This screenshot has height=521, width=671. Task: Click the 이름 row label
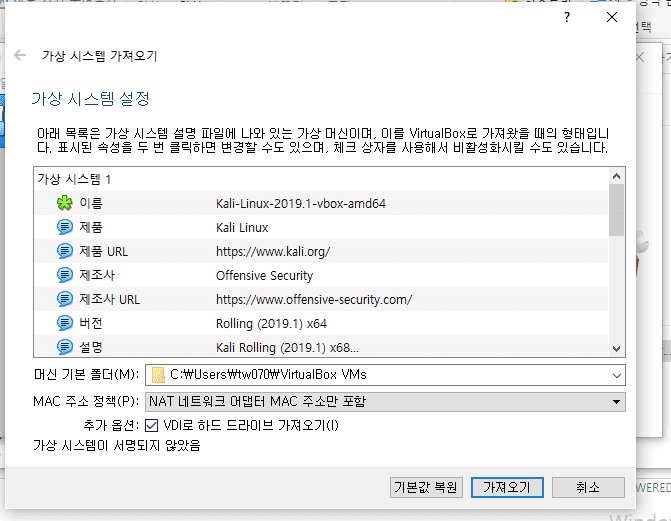pyautogui.click(x=91, y=203)
